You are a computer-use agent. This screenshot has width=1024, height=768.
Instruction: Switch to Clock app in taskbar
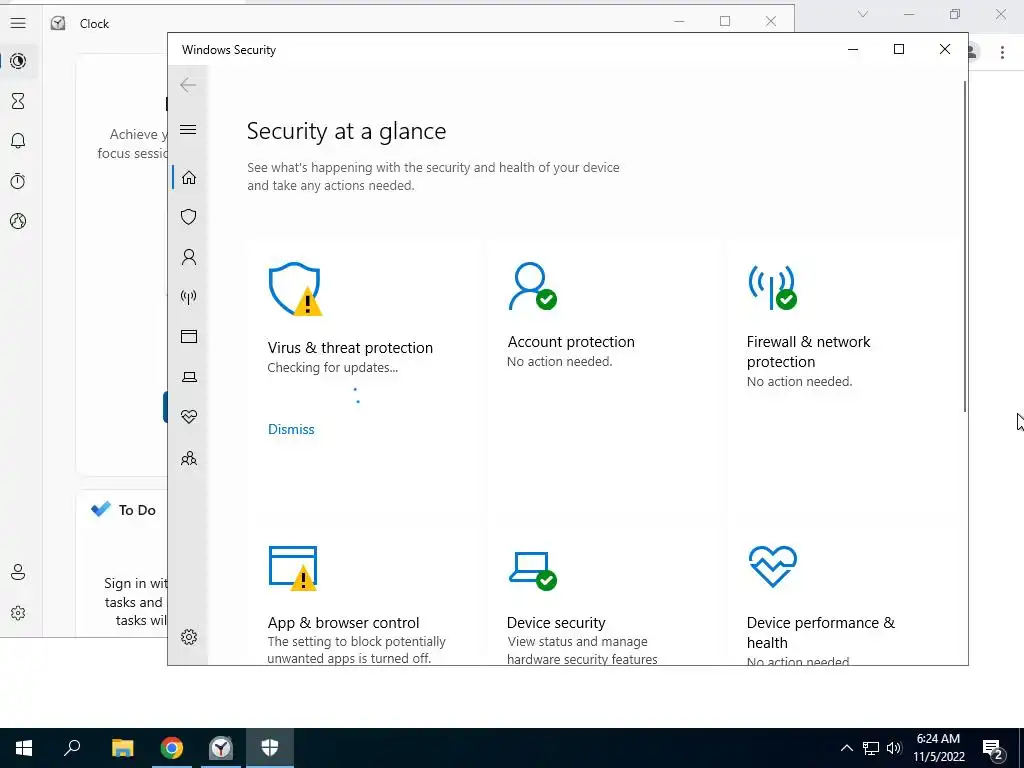point(221,748)
